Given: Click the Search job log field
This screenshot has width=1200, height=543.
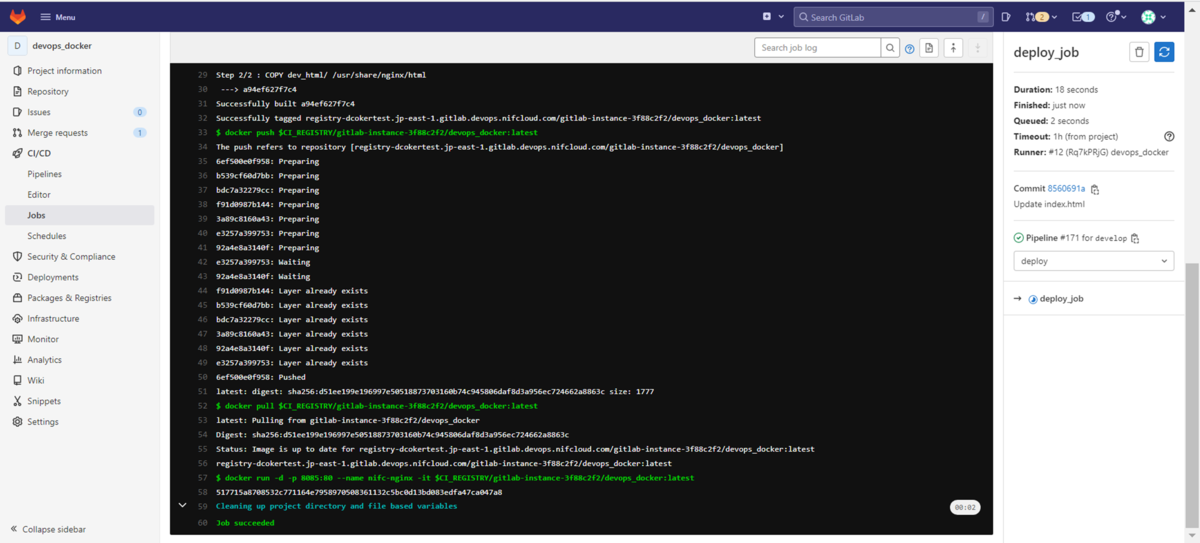Looking at the screenshot, I should (818, 48).
